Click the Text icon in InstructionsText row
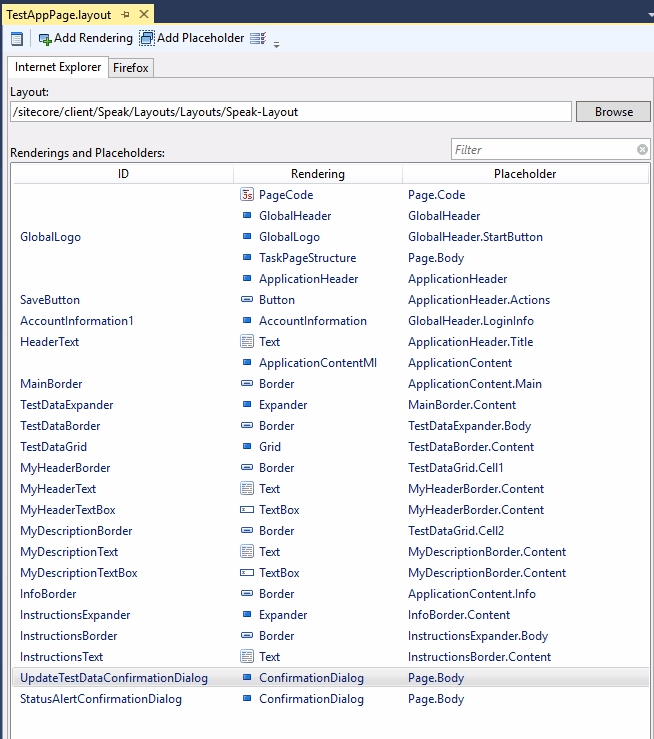654x739 pixels. click(x=247, y=657)
